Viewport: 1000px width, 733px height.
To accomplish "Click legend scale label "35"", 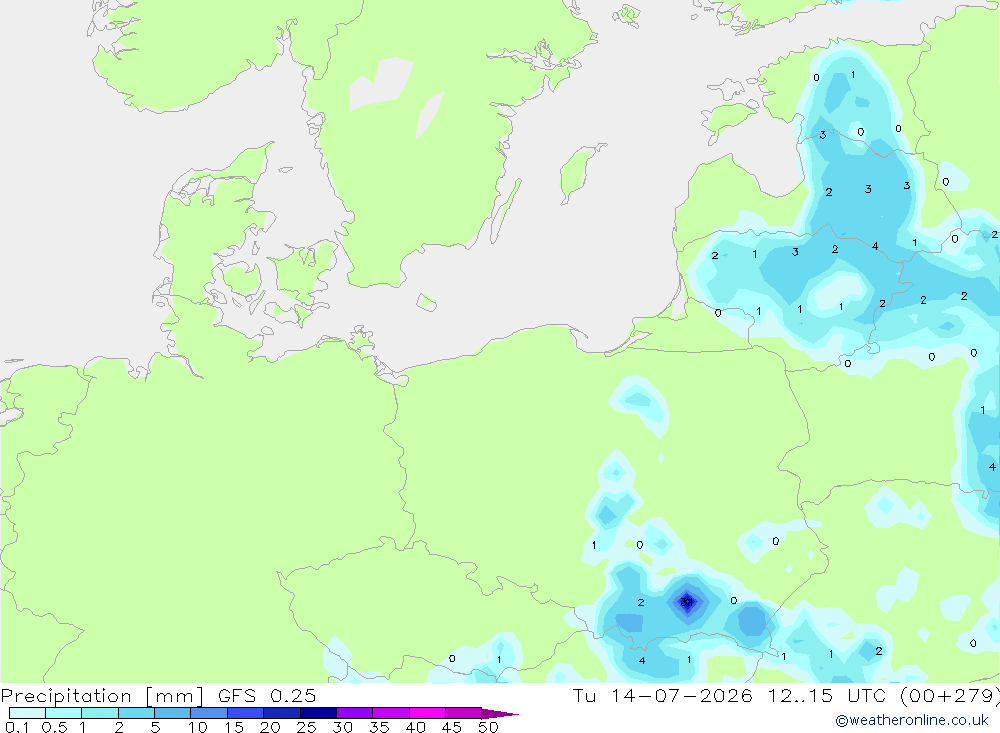I will pos(379,727).
